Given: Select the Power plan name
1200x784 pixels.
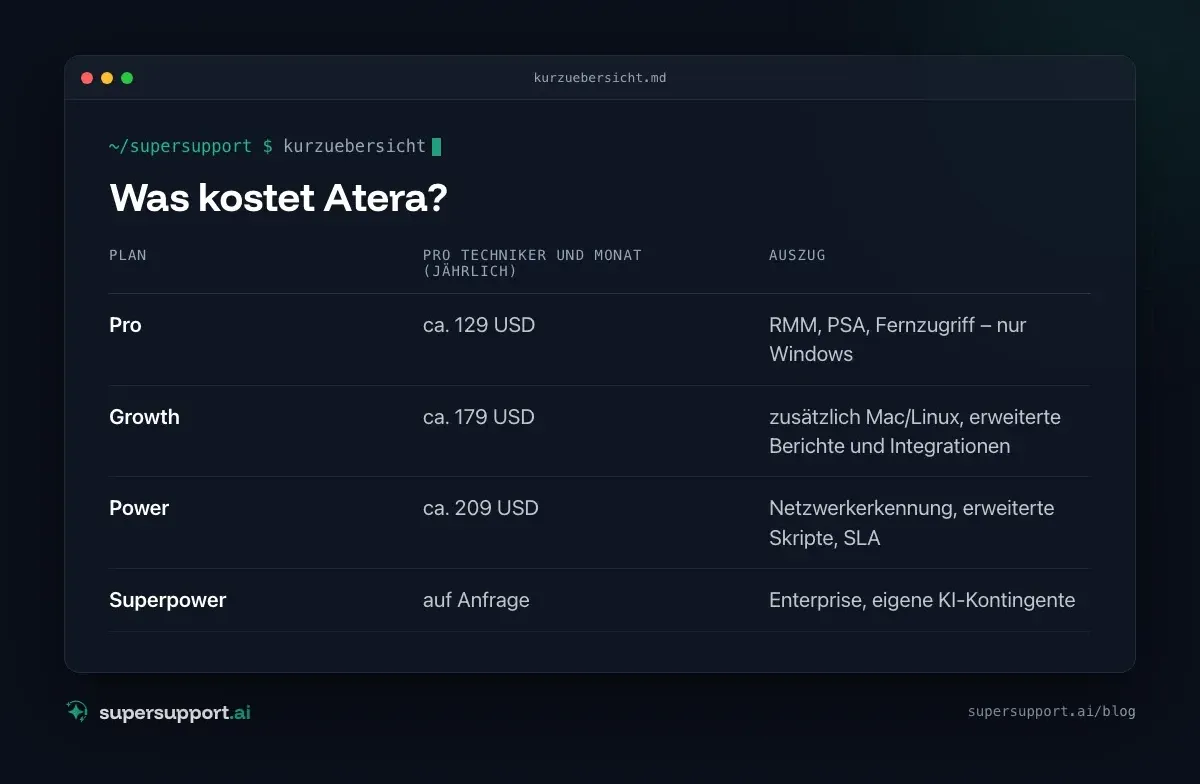Looking at the screenshot, I should (x=139, y=508).
